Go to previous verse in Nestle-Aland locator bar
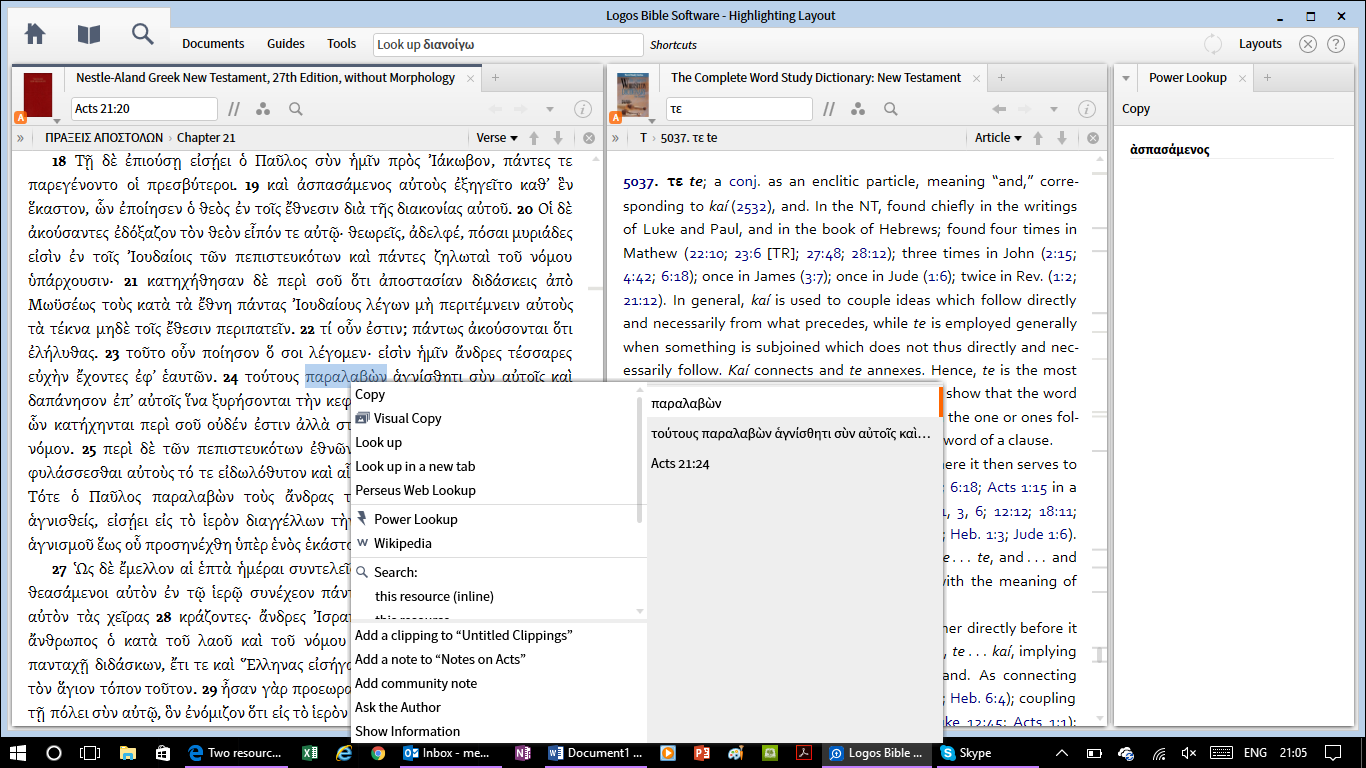1366x768 pixels. pyautogui.click(x=534, y=138)
